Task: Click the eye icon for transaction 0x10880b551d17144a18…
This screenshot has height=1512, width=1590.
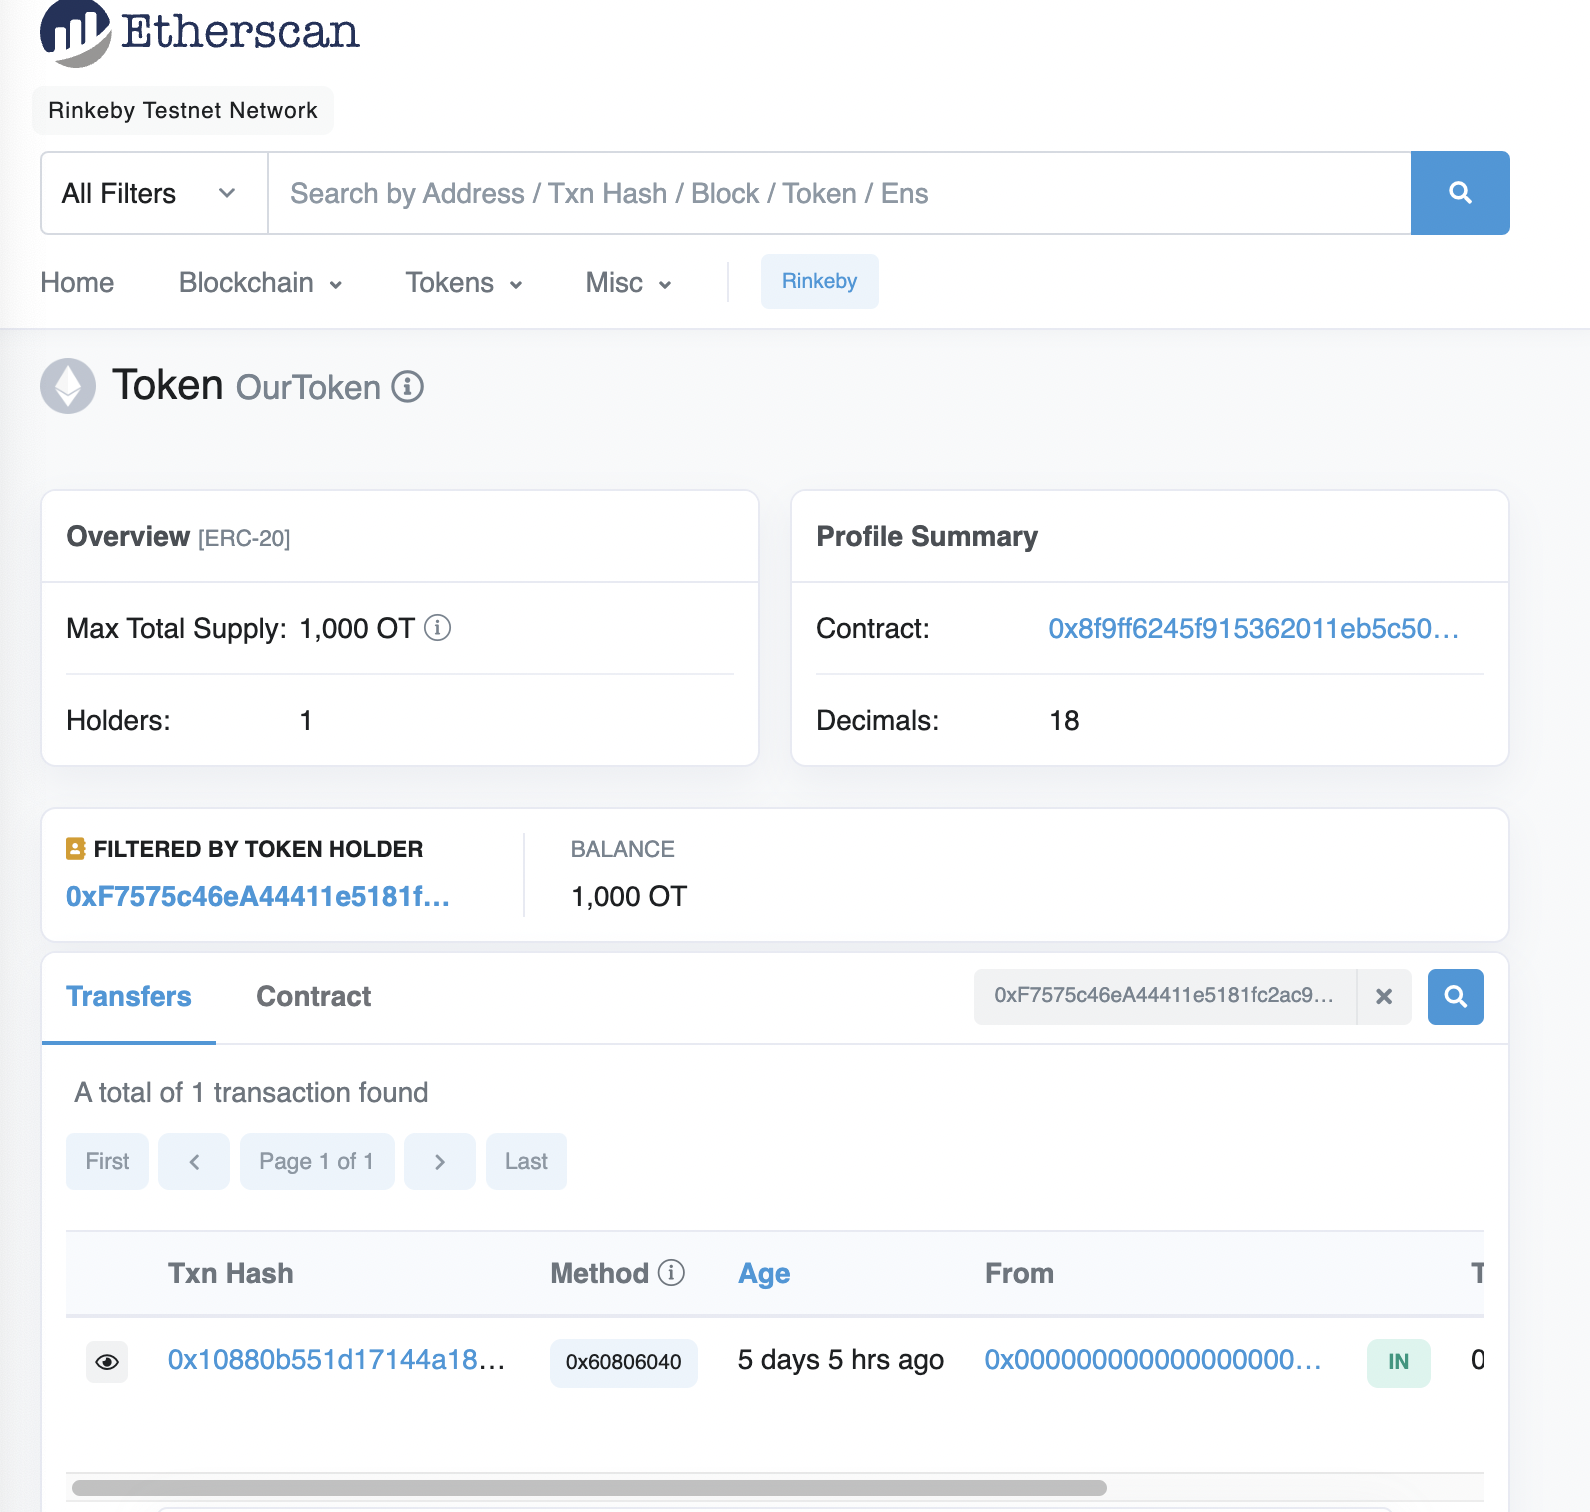Action: pos(107,1362)
